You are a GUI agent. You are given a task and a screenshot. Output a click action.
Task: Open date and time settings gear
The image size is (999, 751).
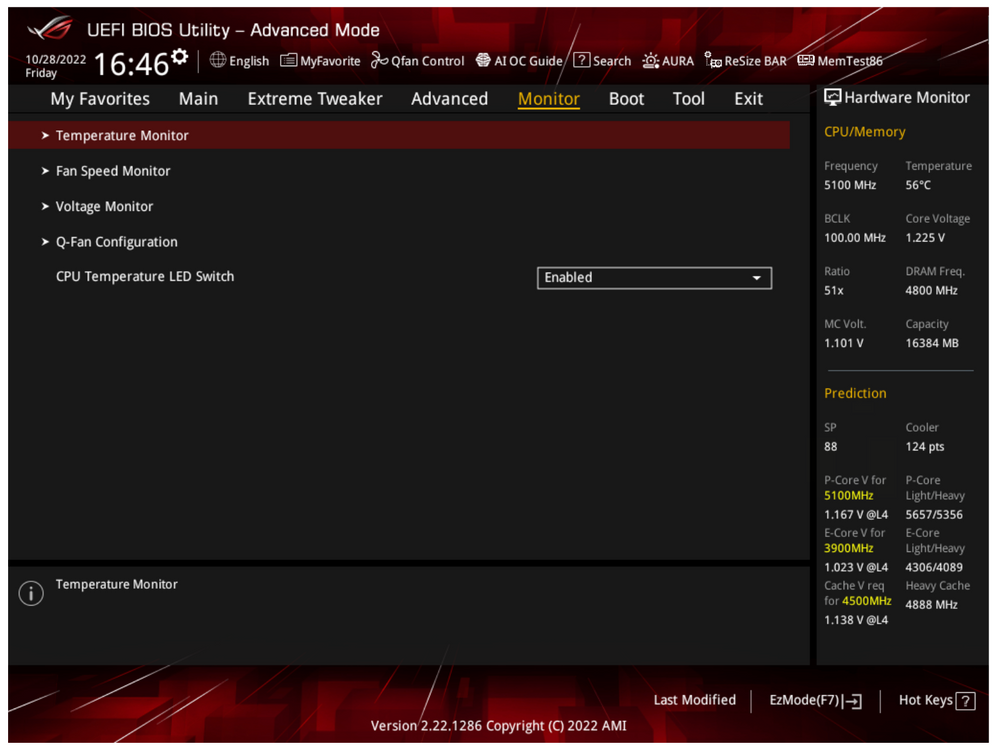pyautogui.click(x=180, y=57)
